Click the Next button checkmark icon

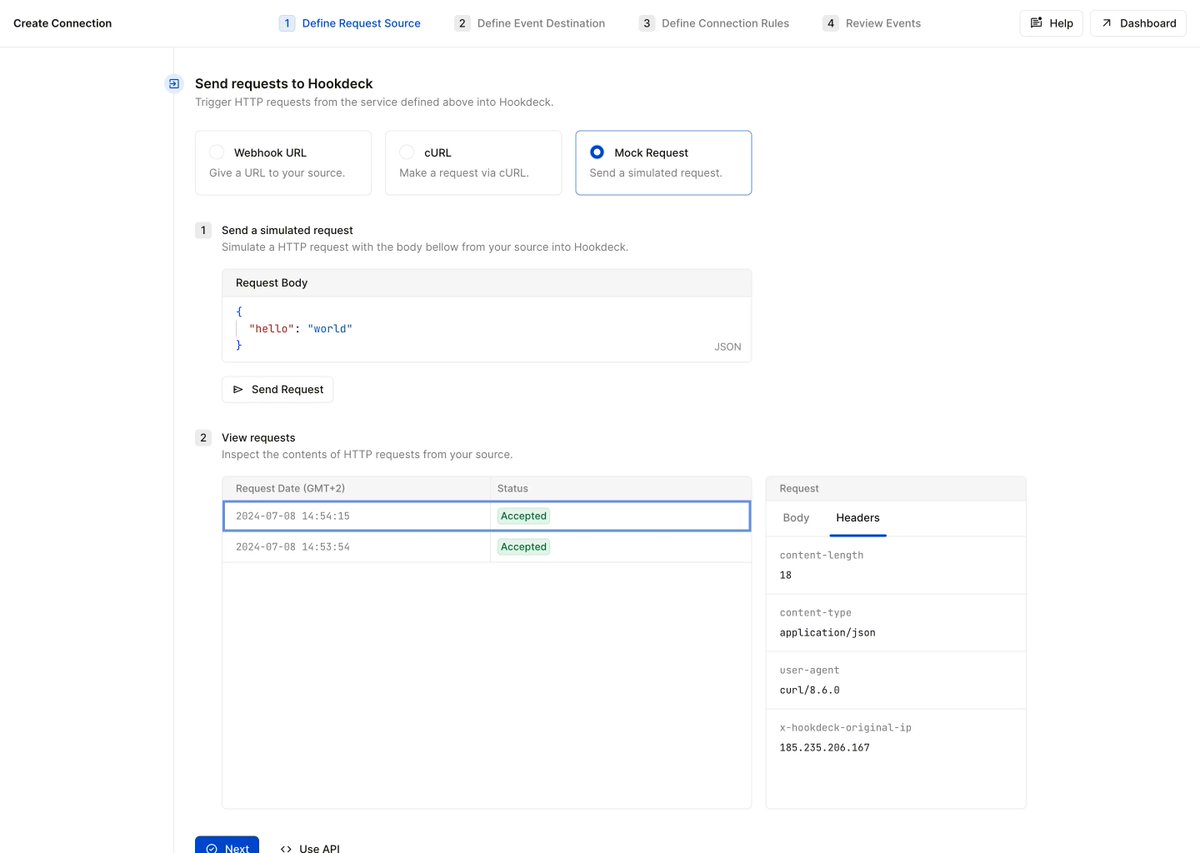[x=211, y=849]
